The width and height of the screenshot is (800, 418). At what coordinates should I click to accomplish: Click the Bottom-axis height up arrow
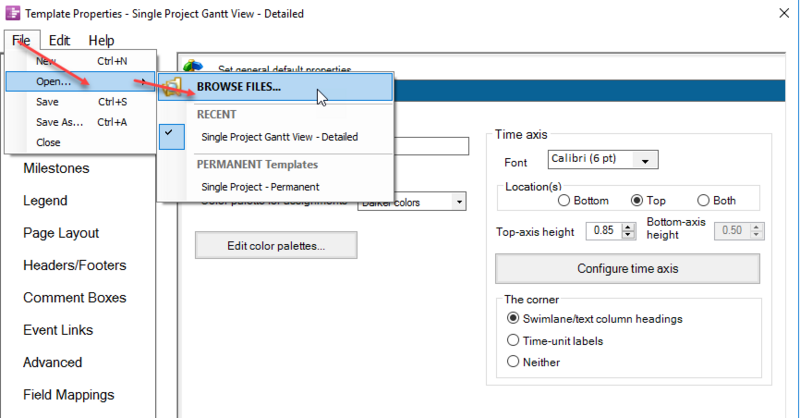(757, 227)
